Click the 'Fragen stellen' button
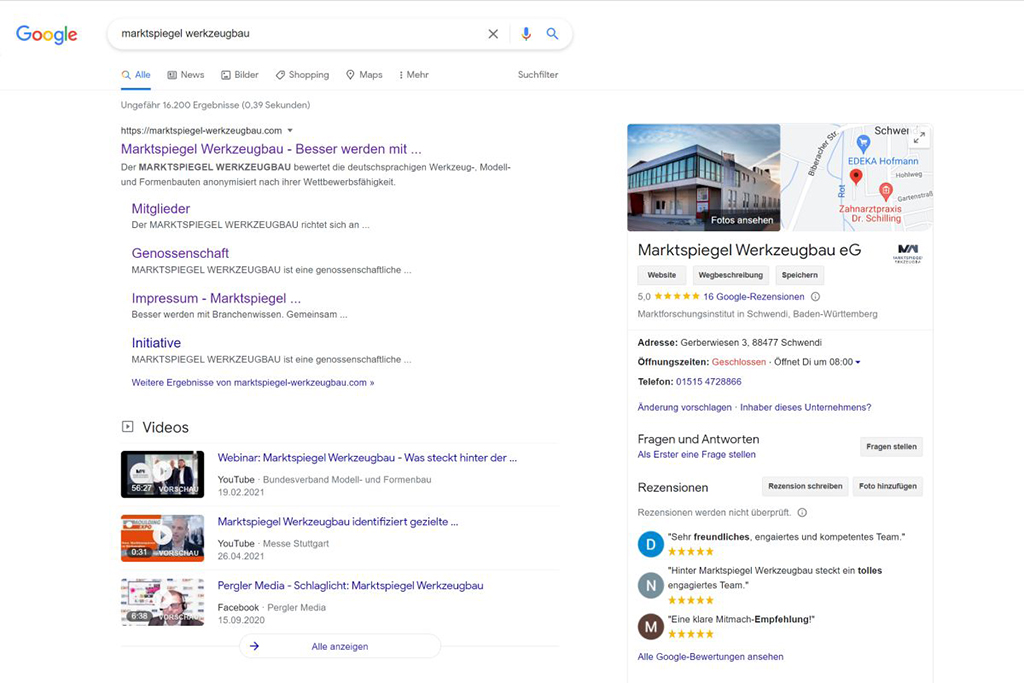 [x=891, y=447]
